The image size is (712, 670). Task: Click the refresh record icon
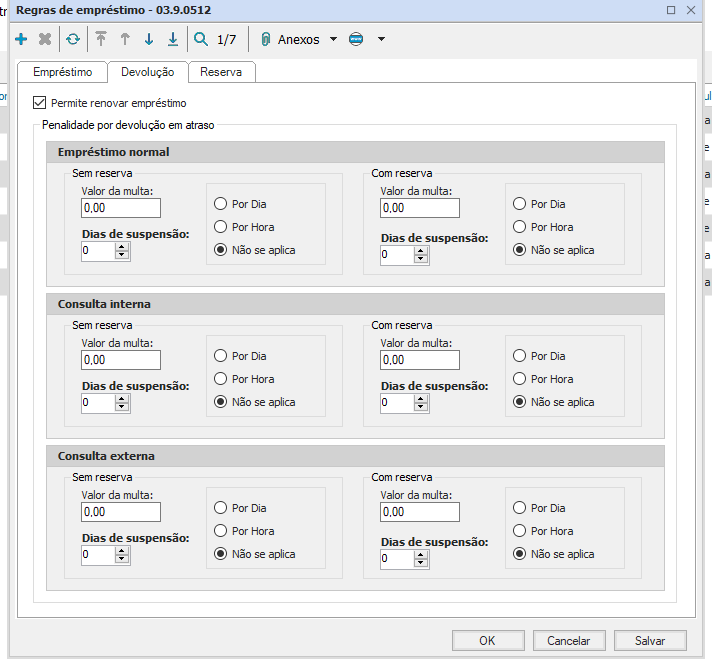72,40
